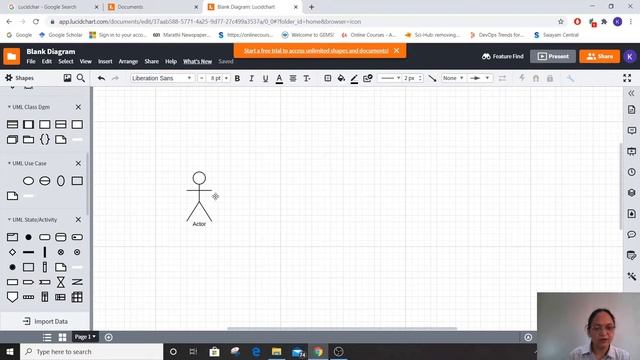Select the decision diamond shape
Image resolution: width=640 pixels, height=360 pixels.
tap(12, 252)
